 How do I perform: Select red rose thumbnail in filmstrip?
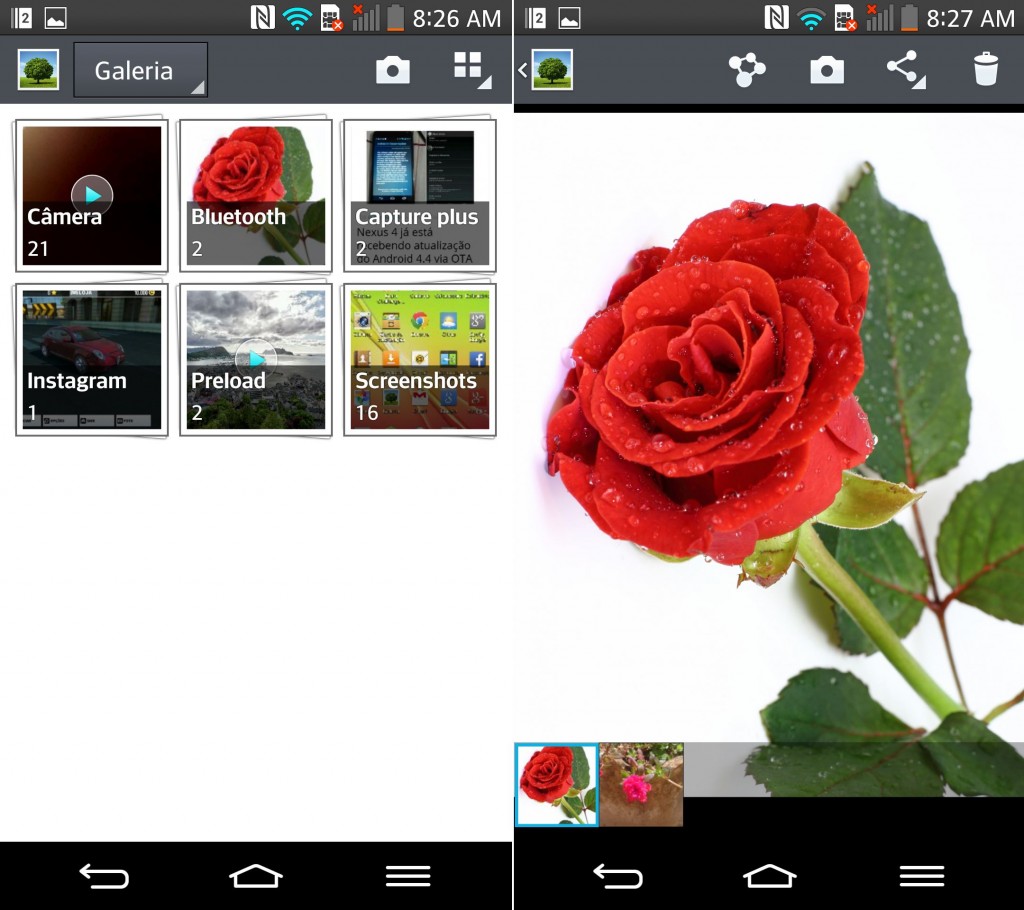pos(556,785)
